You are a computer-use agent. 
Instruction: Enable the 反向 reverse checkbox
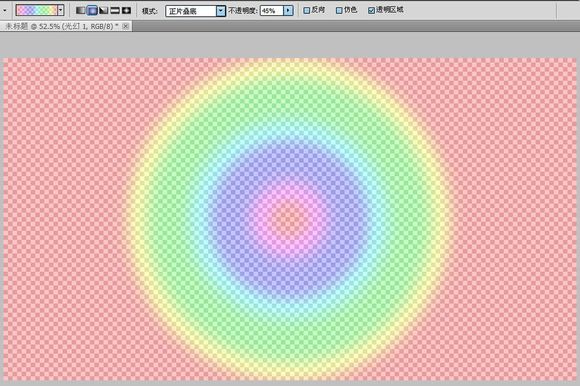[307, 11]
